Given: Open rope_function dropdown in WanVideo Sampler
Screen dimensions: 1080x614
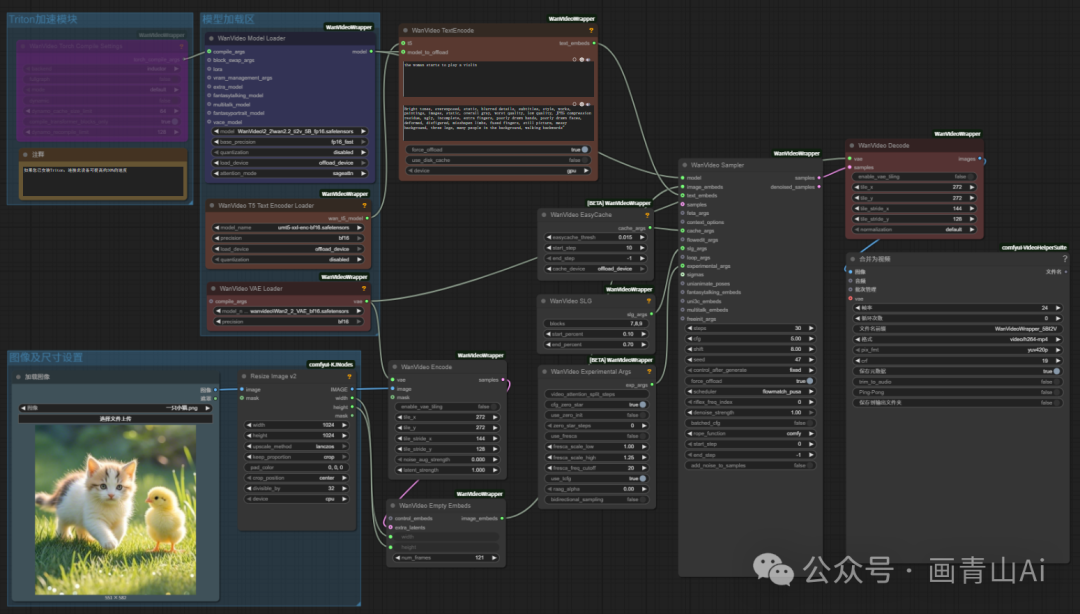Looking at the screenshot, I should tap(751, 433).
